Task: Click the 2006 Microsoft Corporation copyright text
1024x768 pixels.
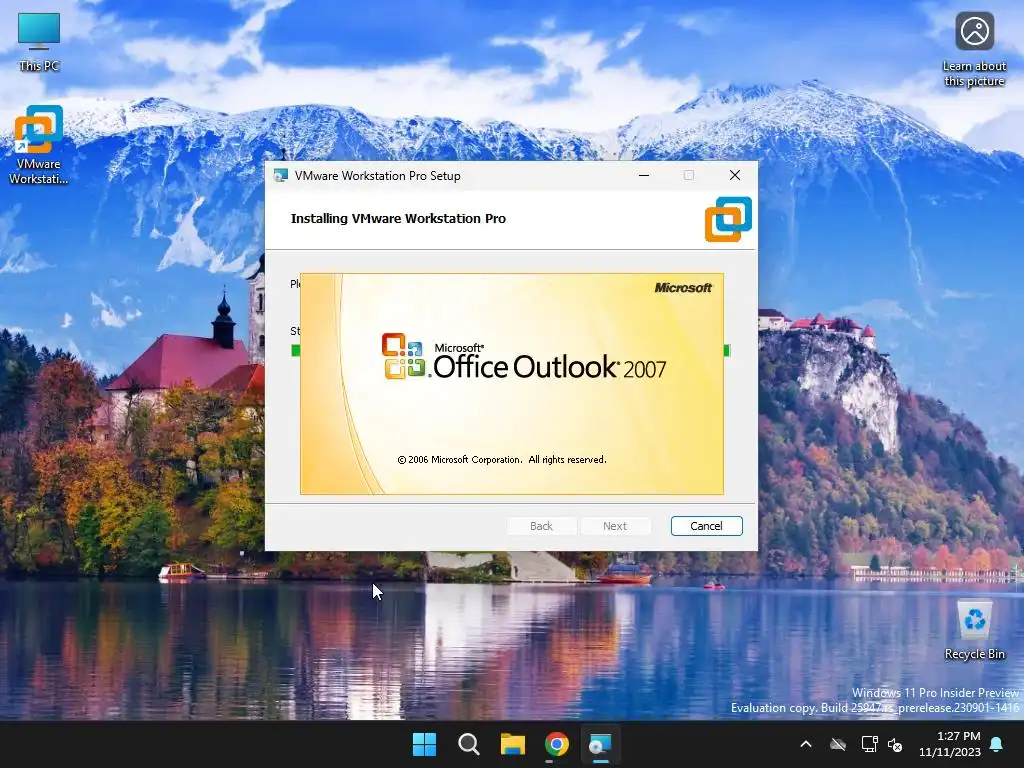Action: coord(502,460)
